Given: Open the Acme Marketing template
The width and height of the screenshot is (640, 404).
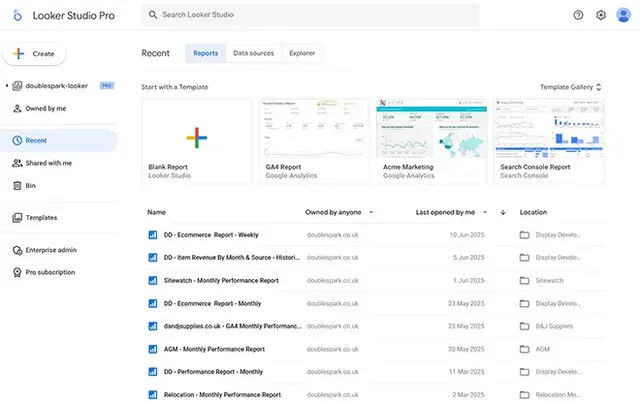Looking at the screenshot, I should click(431, 142).
